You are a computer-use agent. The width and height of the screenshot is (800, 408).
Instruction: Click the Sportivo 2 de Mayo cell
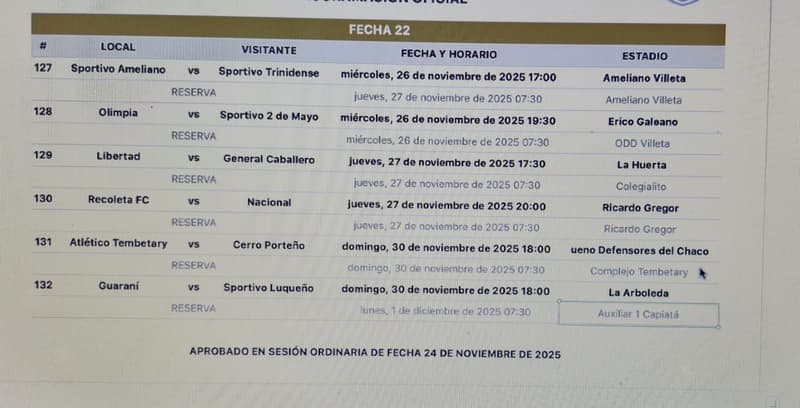point(269,116)
